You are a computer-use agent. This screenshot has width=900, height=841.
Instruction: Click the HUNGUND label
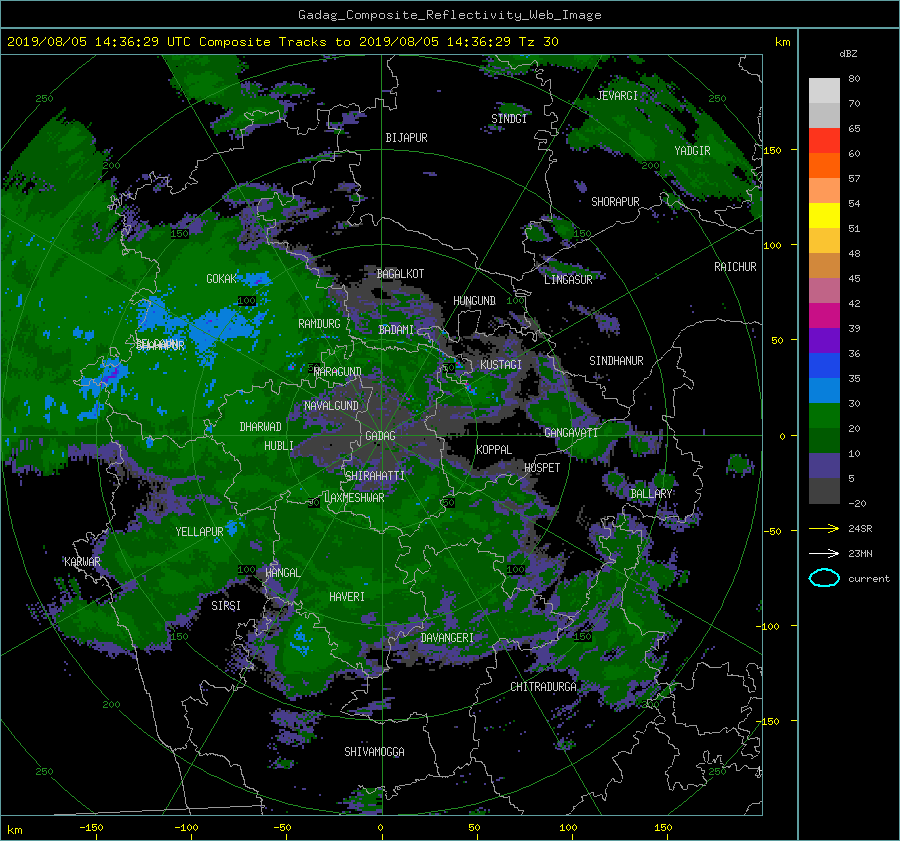[x=474, y=301]
